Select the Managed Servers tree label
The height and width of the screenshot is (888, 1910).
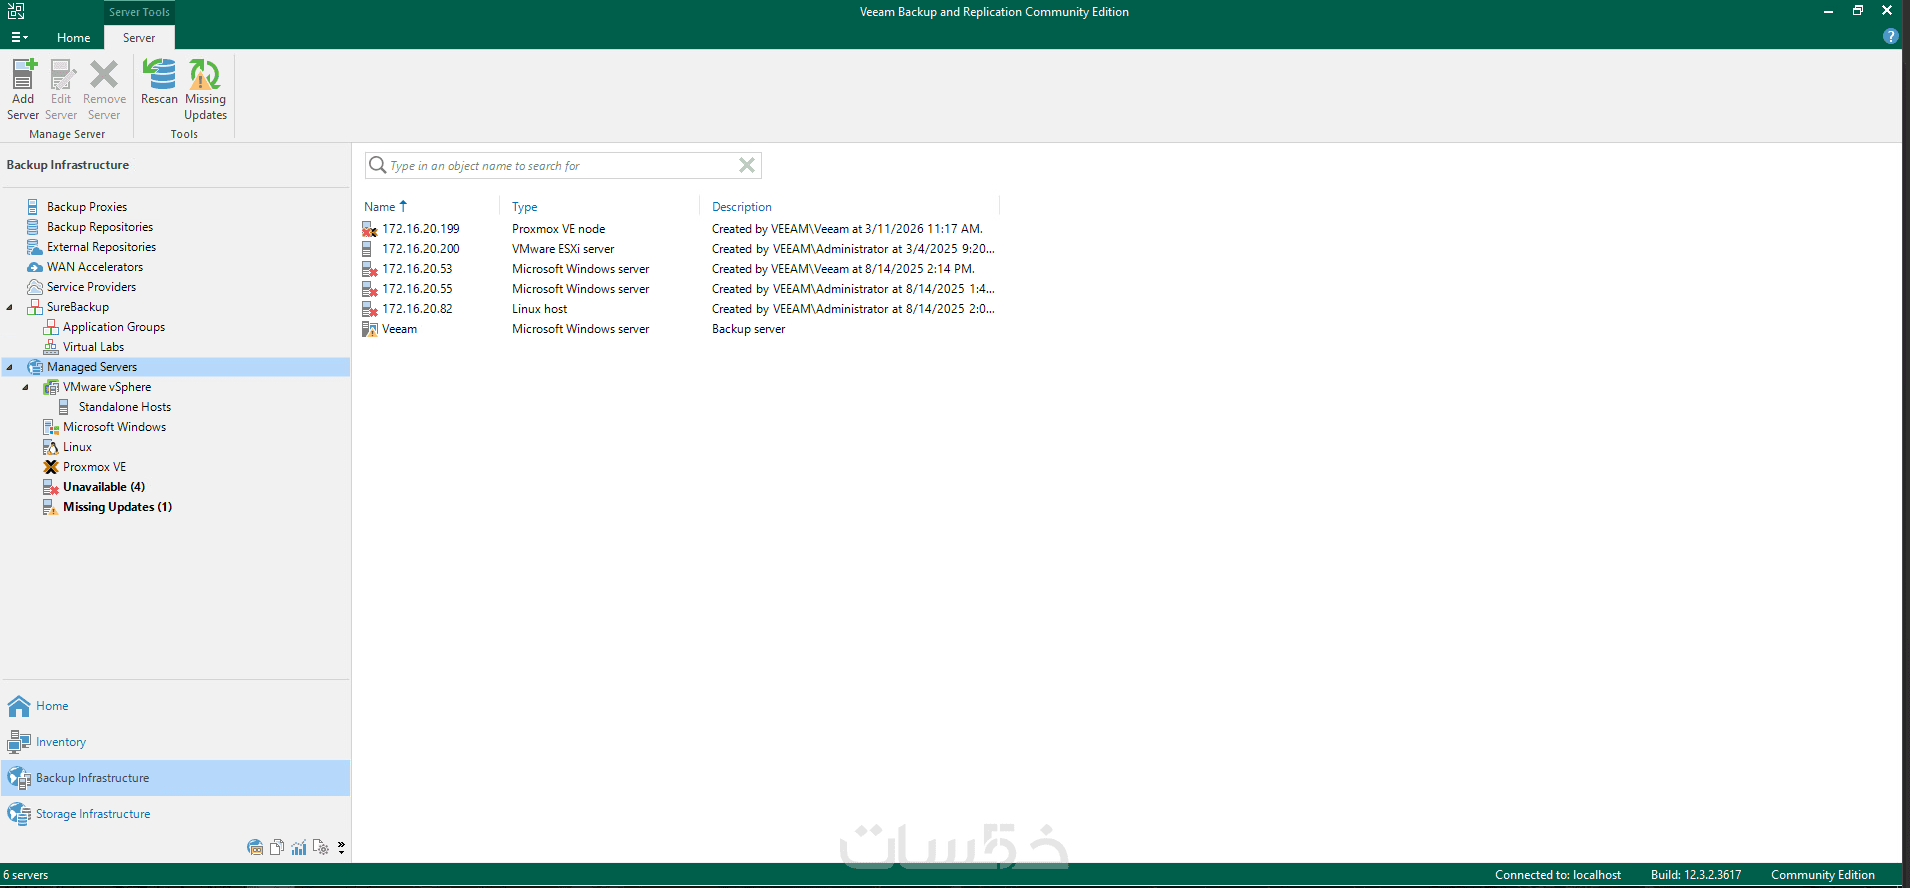click(92, 367)
